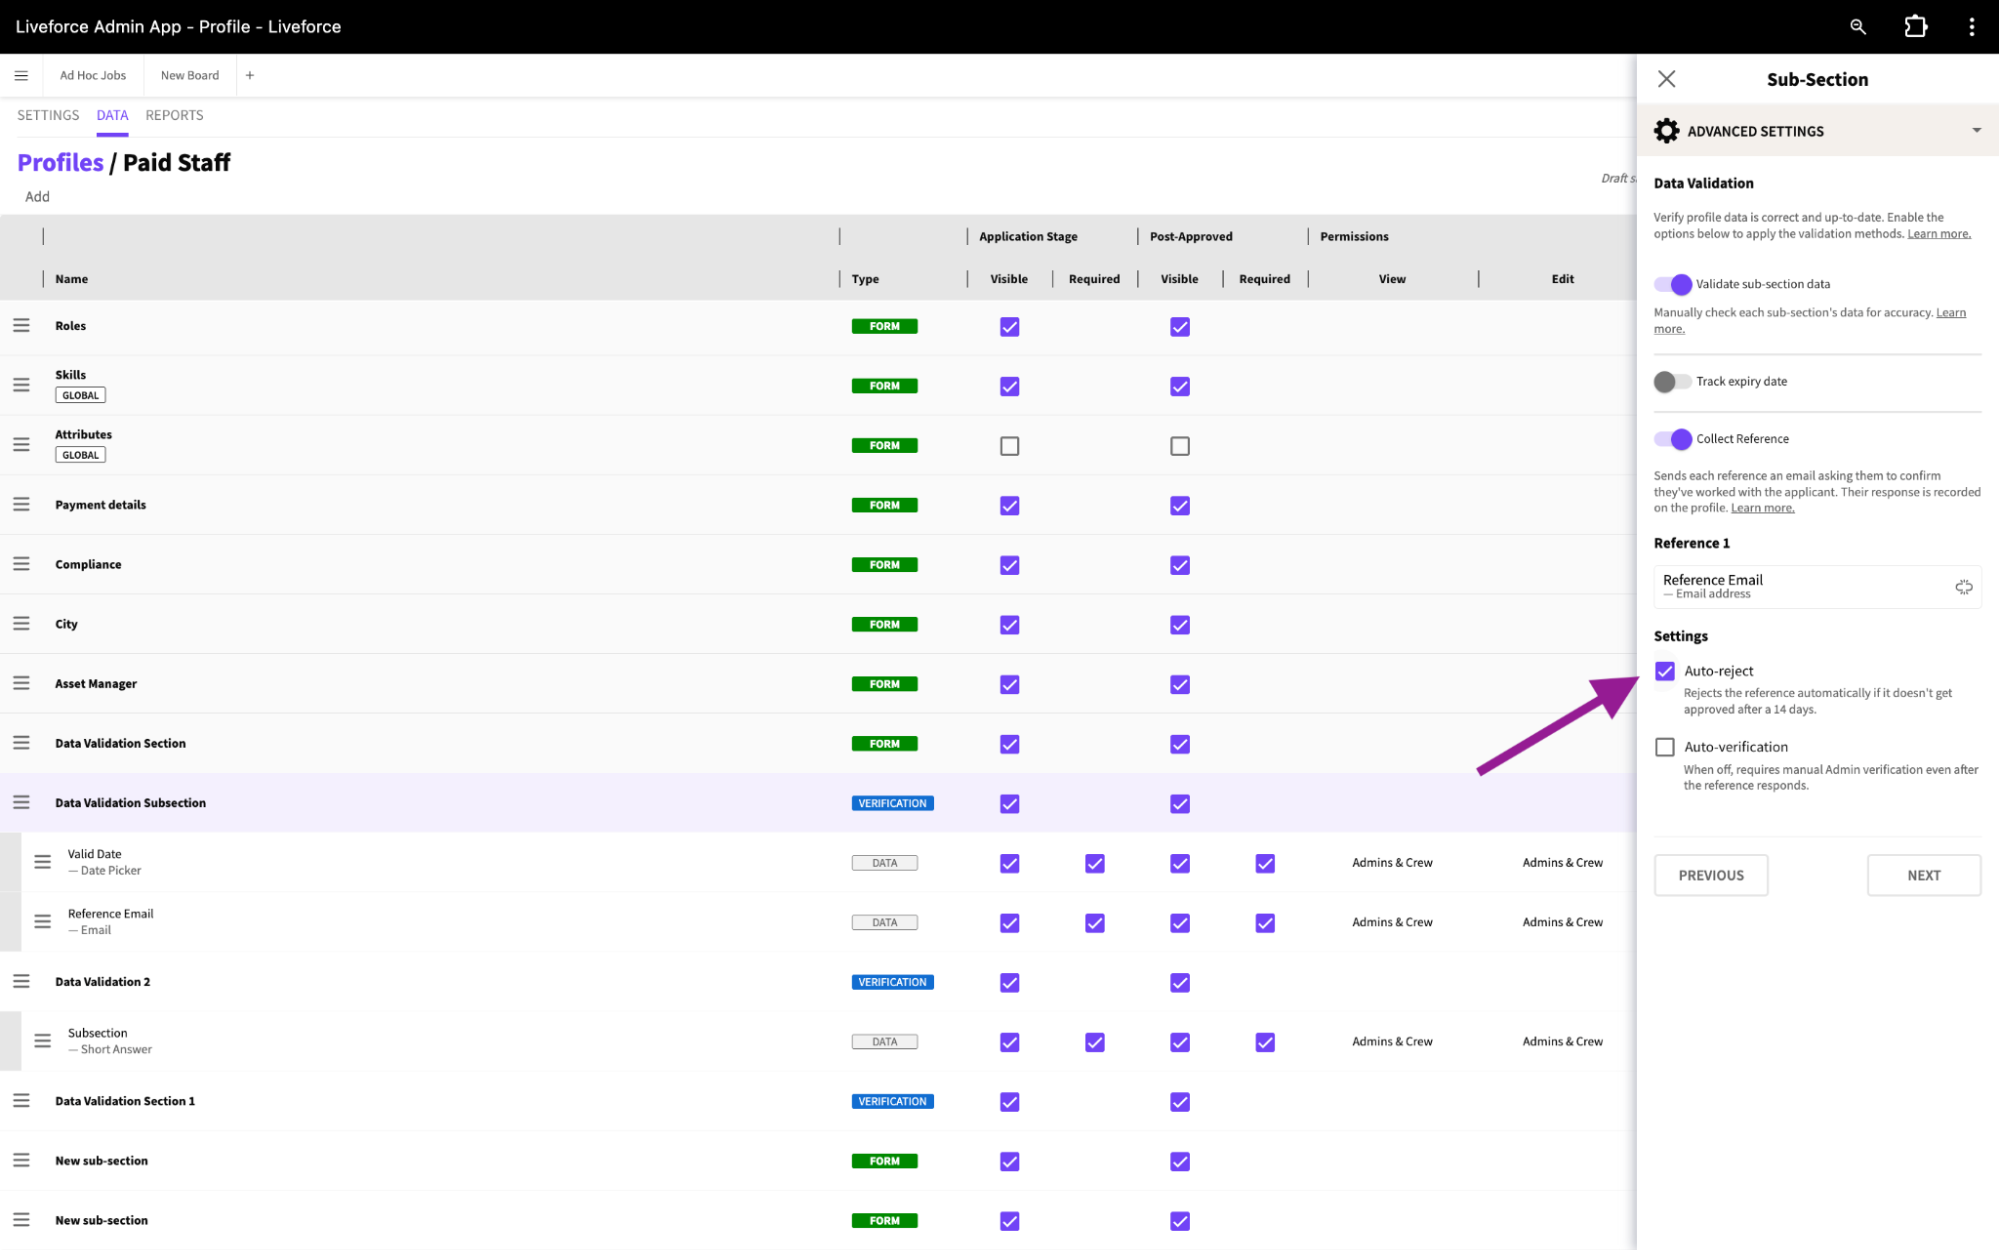The height and width of the screenshot is (1251, 1999).
Task: Grab the drag handle for Payment details row
Action: click(21, 505)
